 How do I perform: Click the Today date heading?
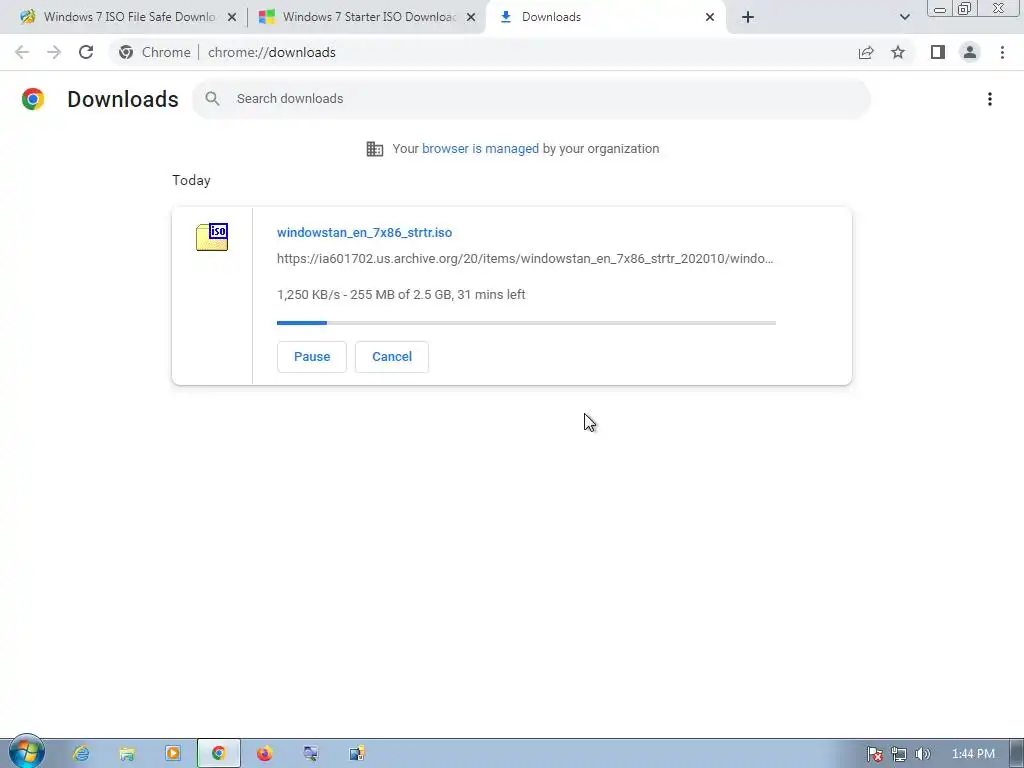[x=191, y=180]
